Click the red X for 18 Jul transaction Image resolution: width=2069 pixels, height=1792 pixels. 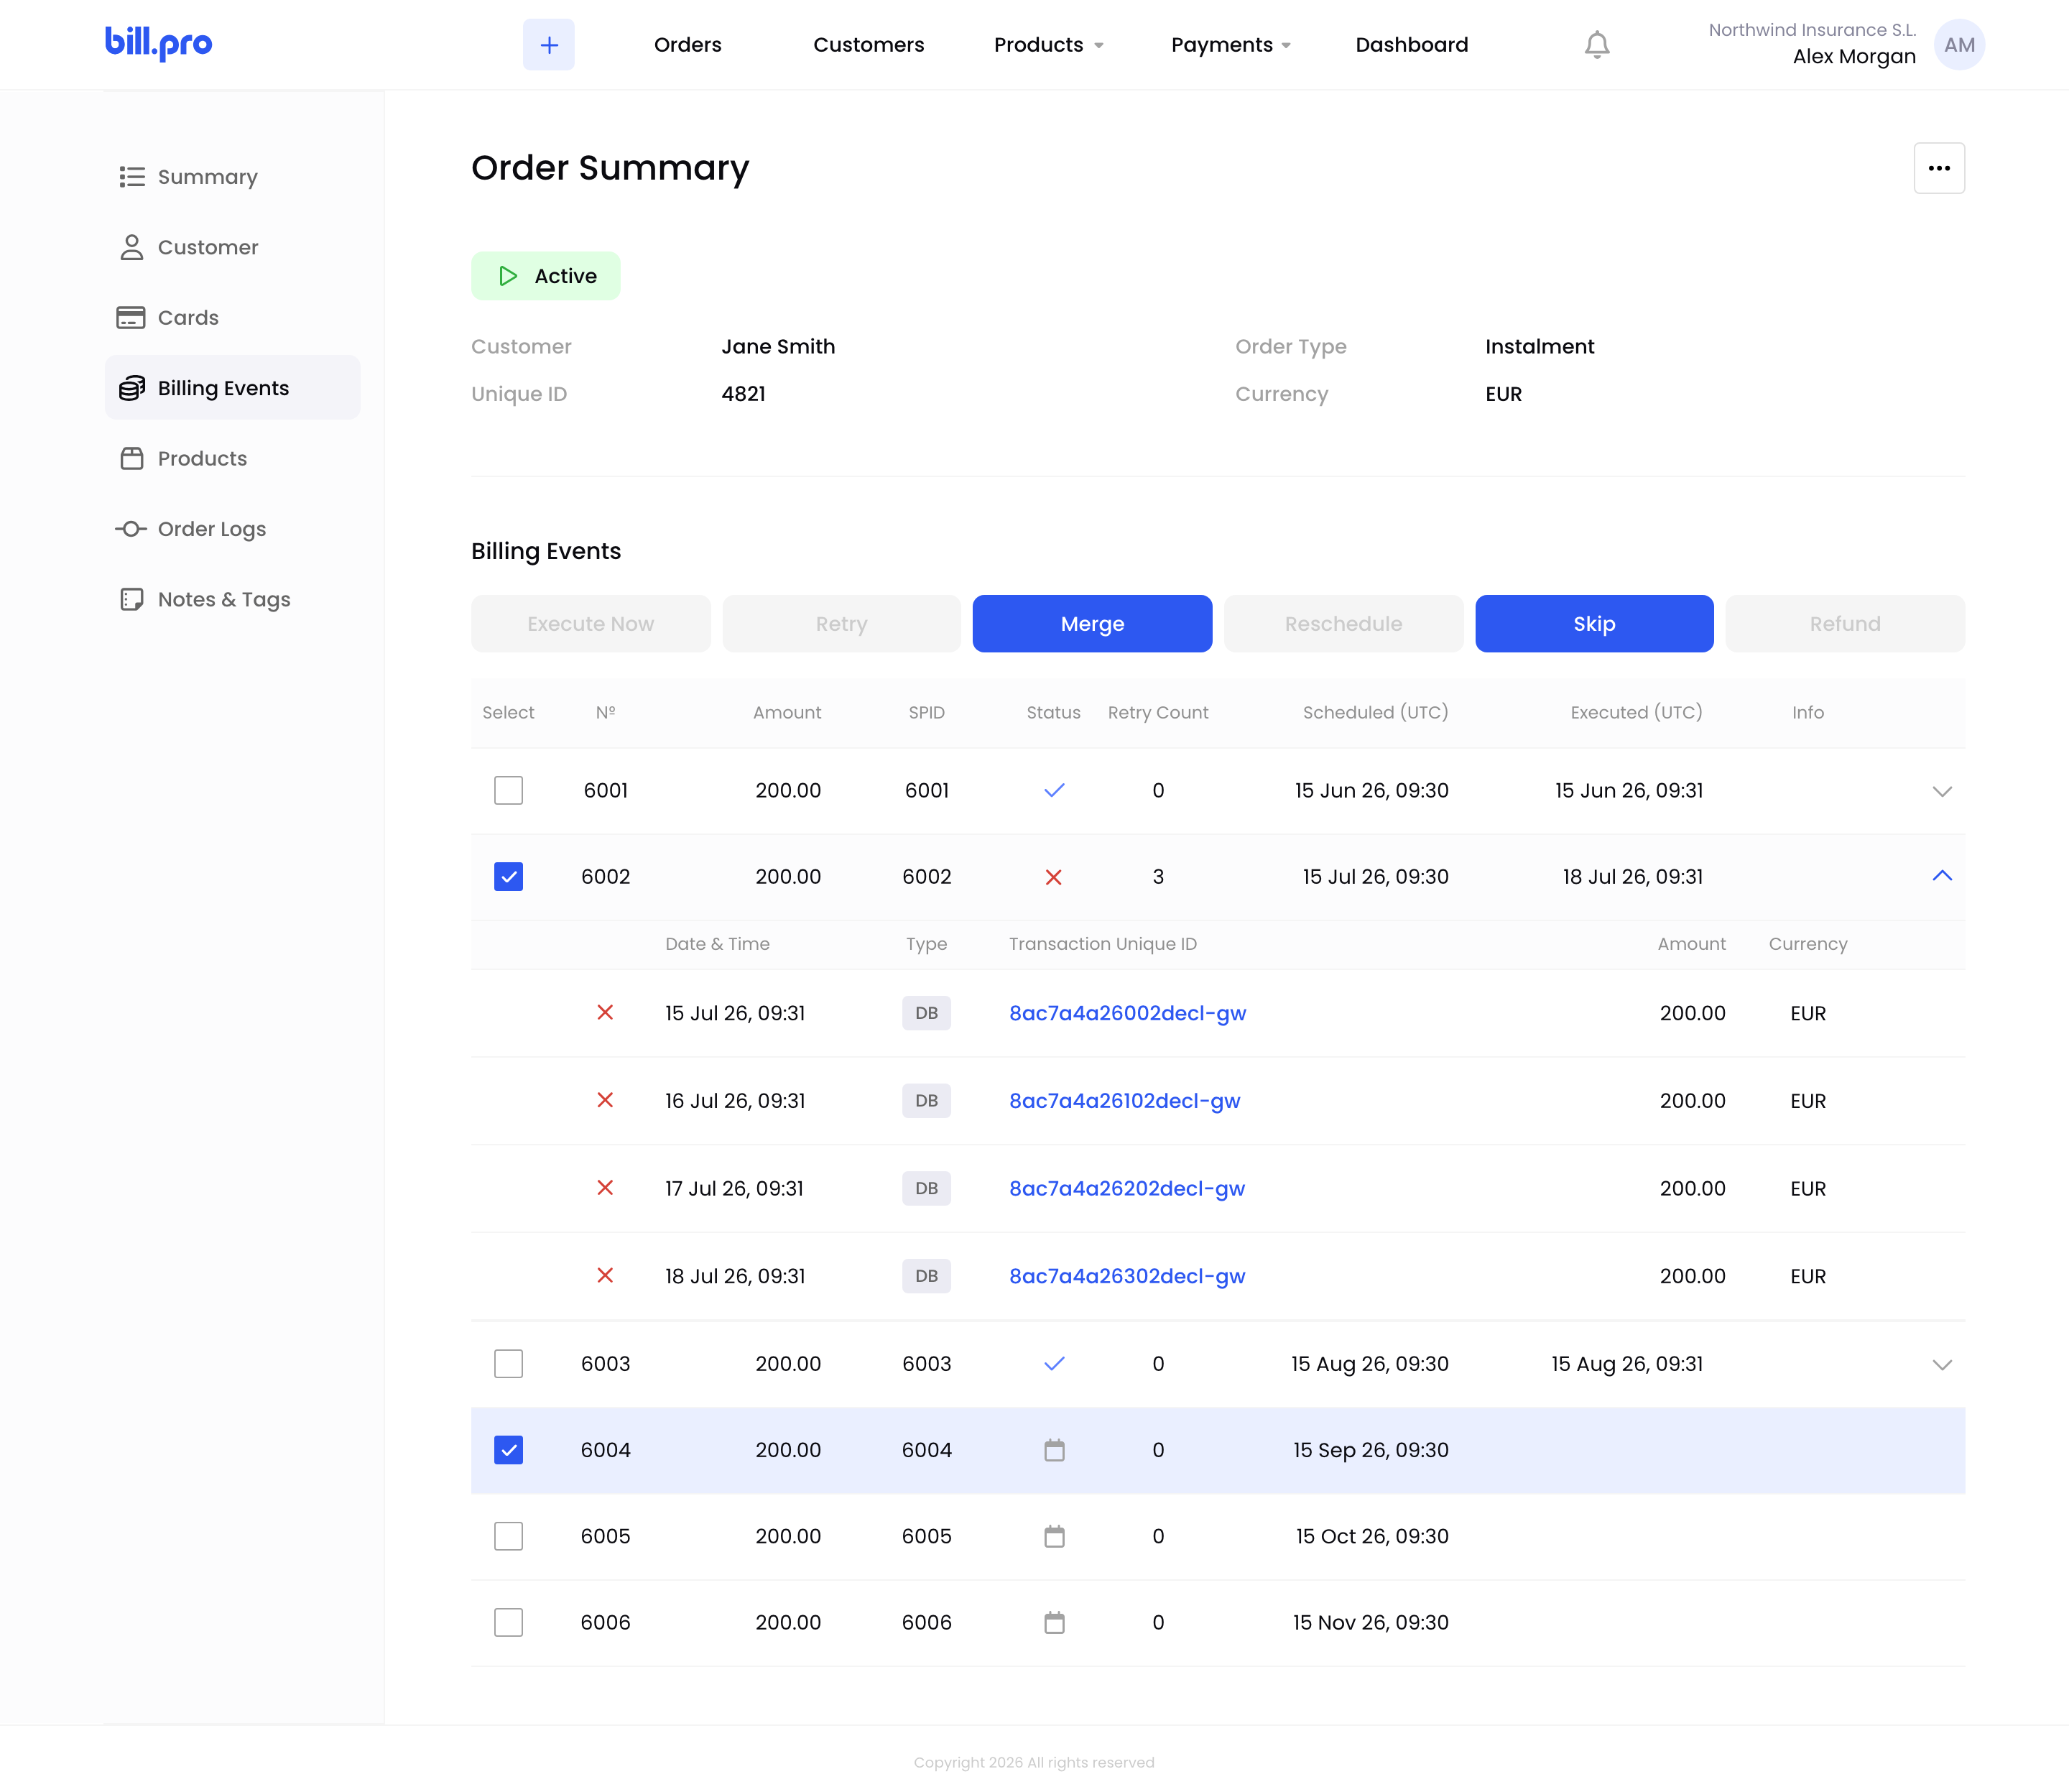click(605, 1276)
